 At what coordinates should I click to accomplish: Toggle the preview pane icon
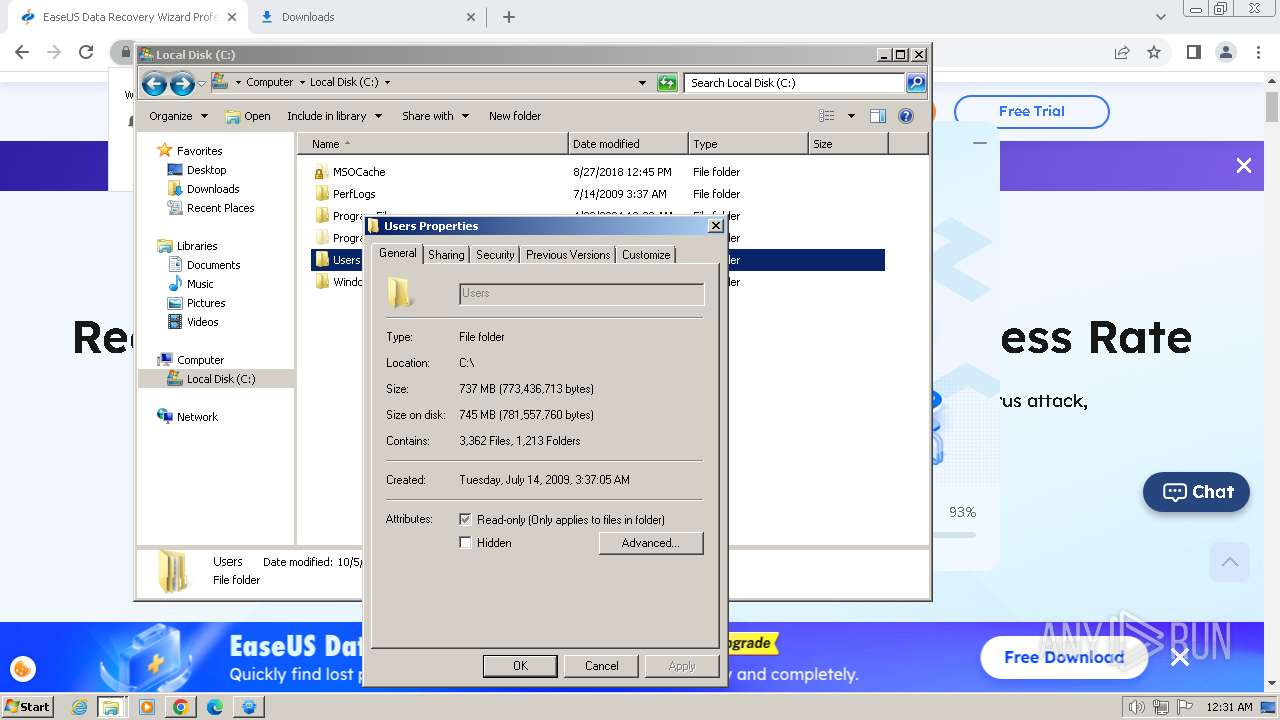[x=878, y=116]
